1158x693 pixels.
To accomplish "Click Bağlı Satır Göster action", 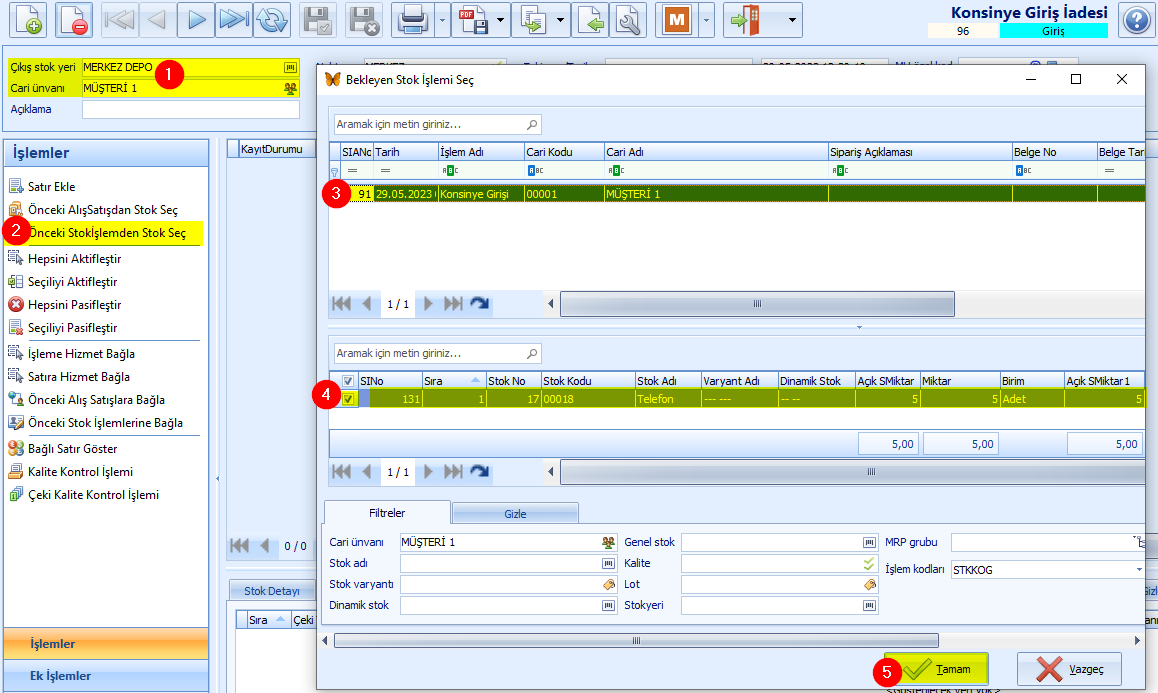I will (72, 449).
